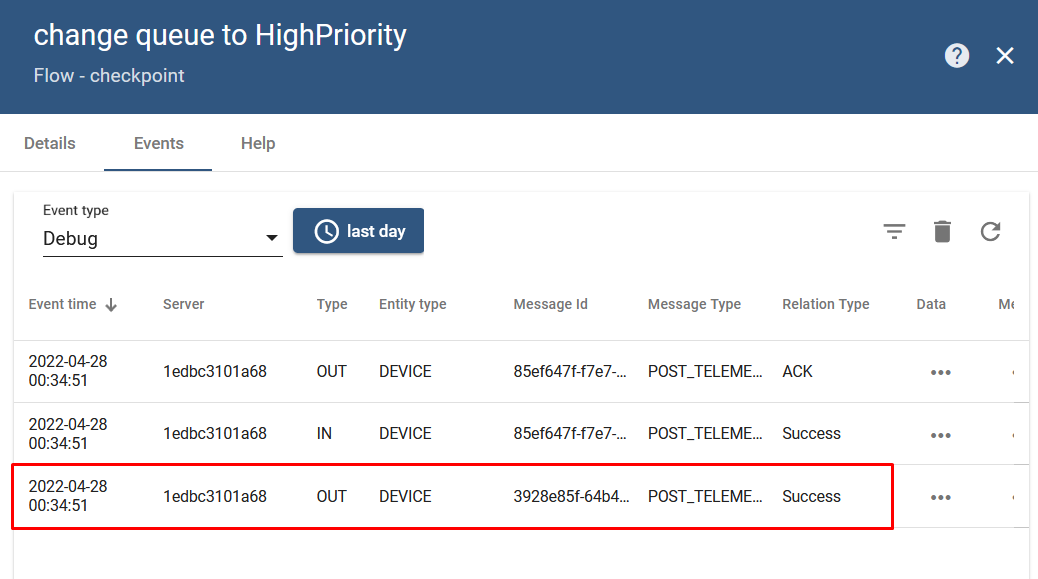
Task: Click server 1edbc3101a68 in ACK row
Action: (x=214, y=371)
